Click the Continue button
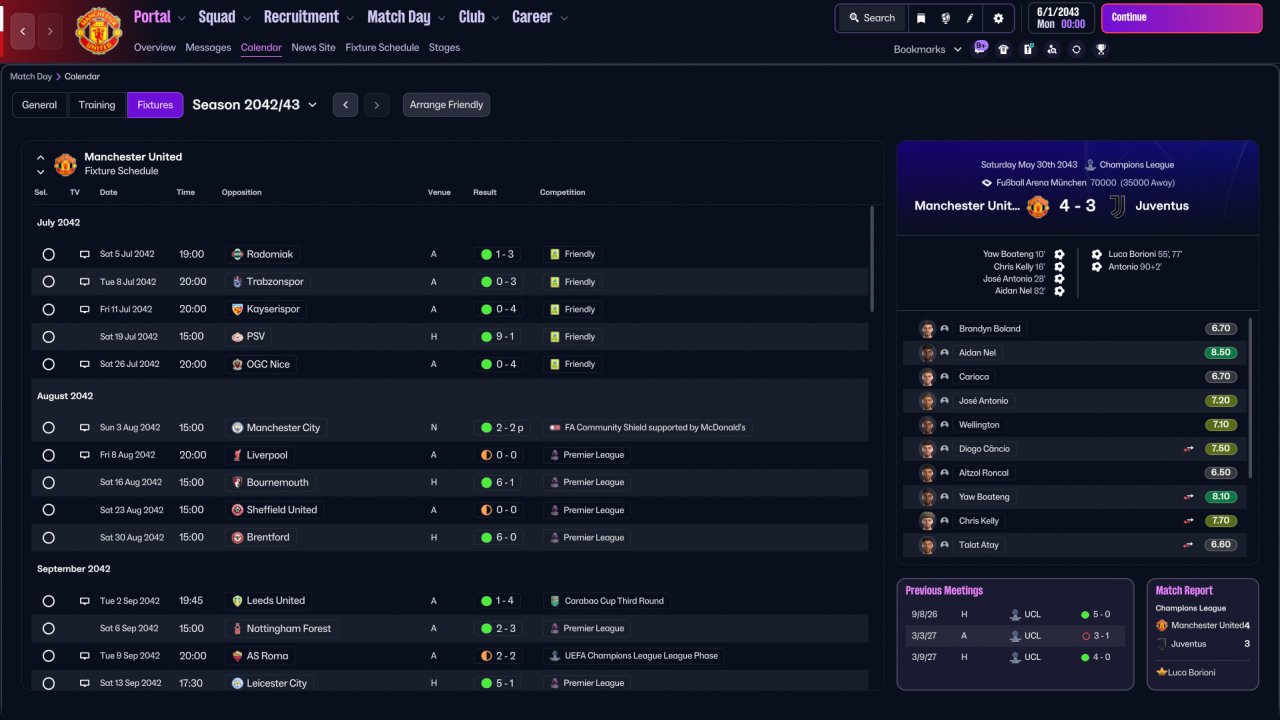Viewport: 1280px width, 720px height. [1180, 18]
